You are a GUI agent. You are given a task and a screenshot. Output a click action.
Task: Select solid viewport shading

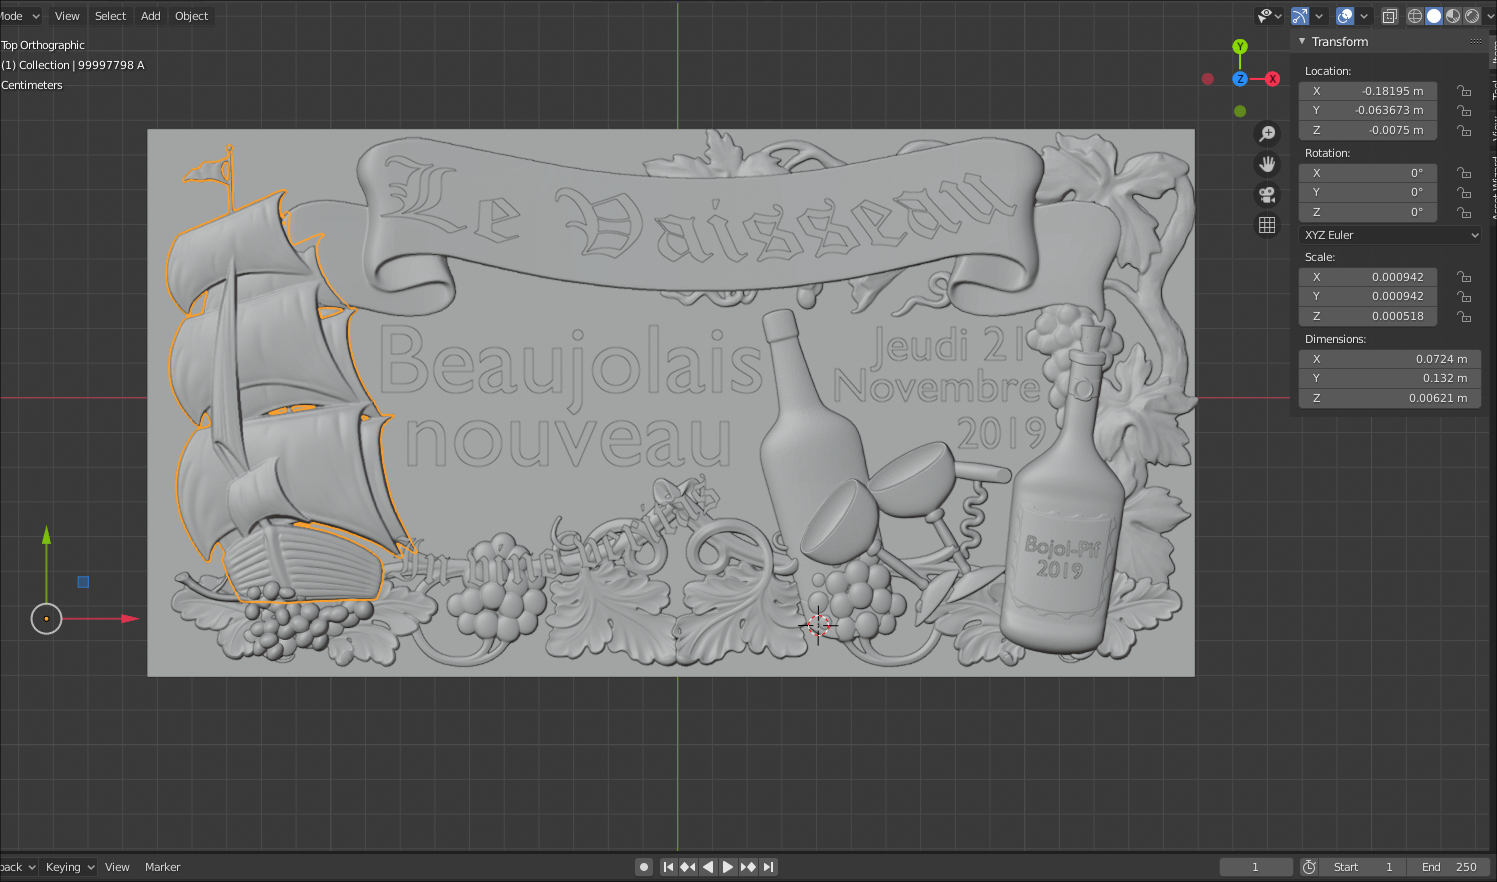pyautogui.click(x=1434, y=16)
